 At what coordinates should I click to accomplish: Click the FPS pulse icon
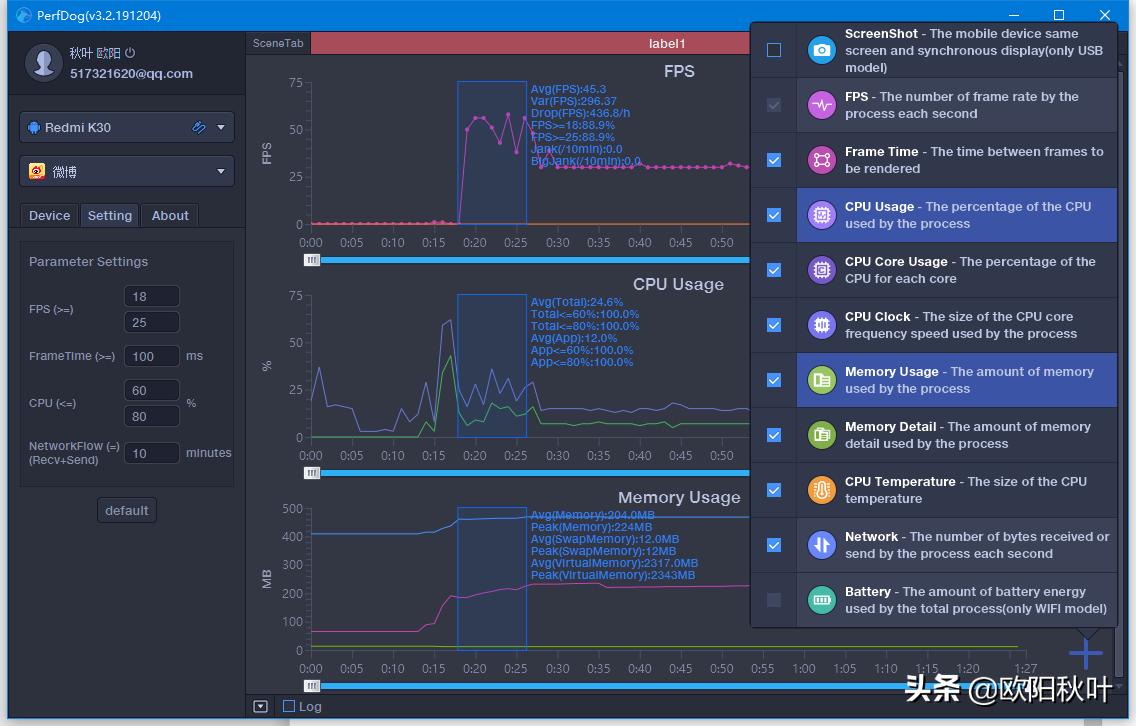pyautogui.click(x=822, y=105)
